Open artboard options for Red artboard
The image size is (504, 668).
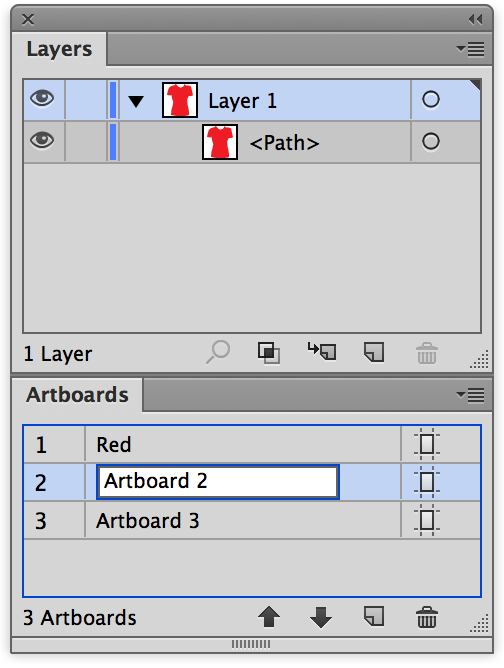pos(426,444)
